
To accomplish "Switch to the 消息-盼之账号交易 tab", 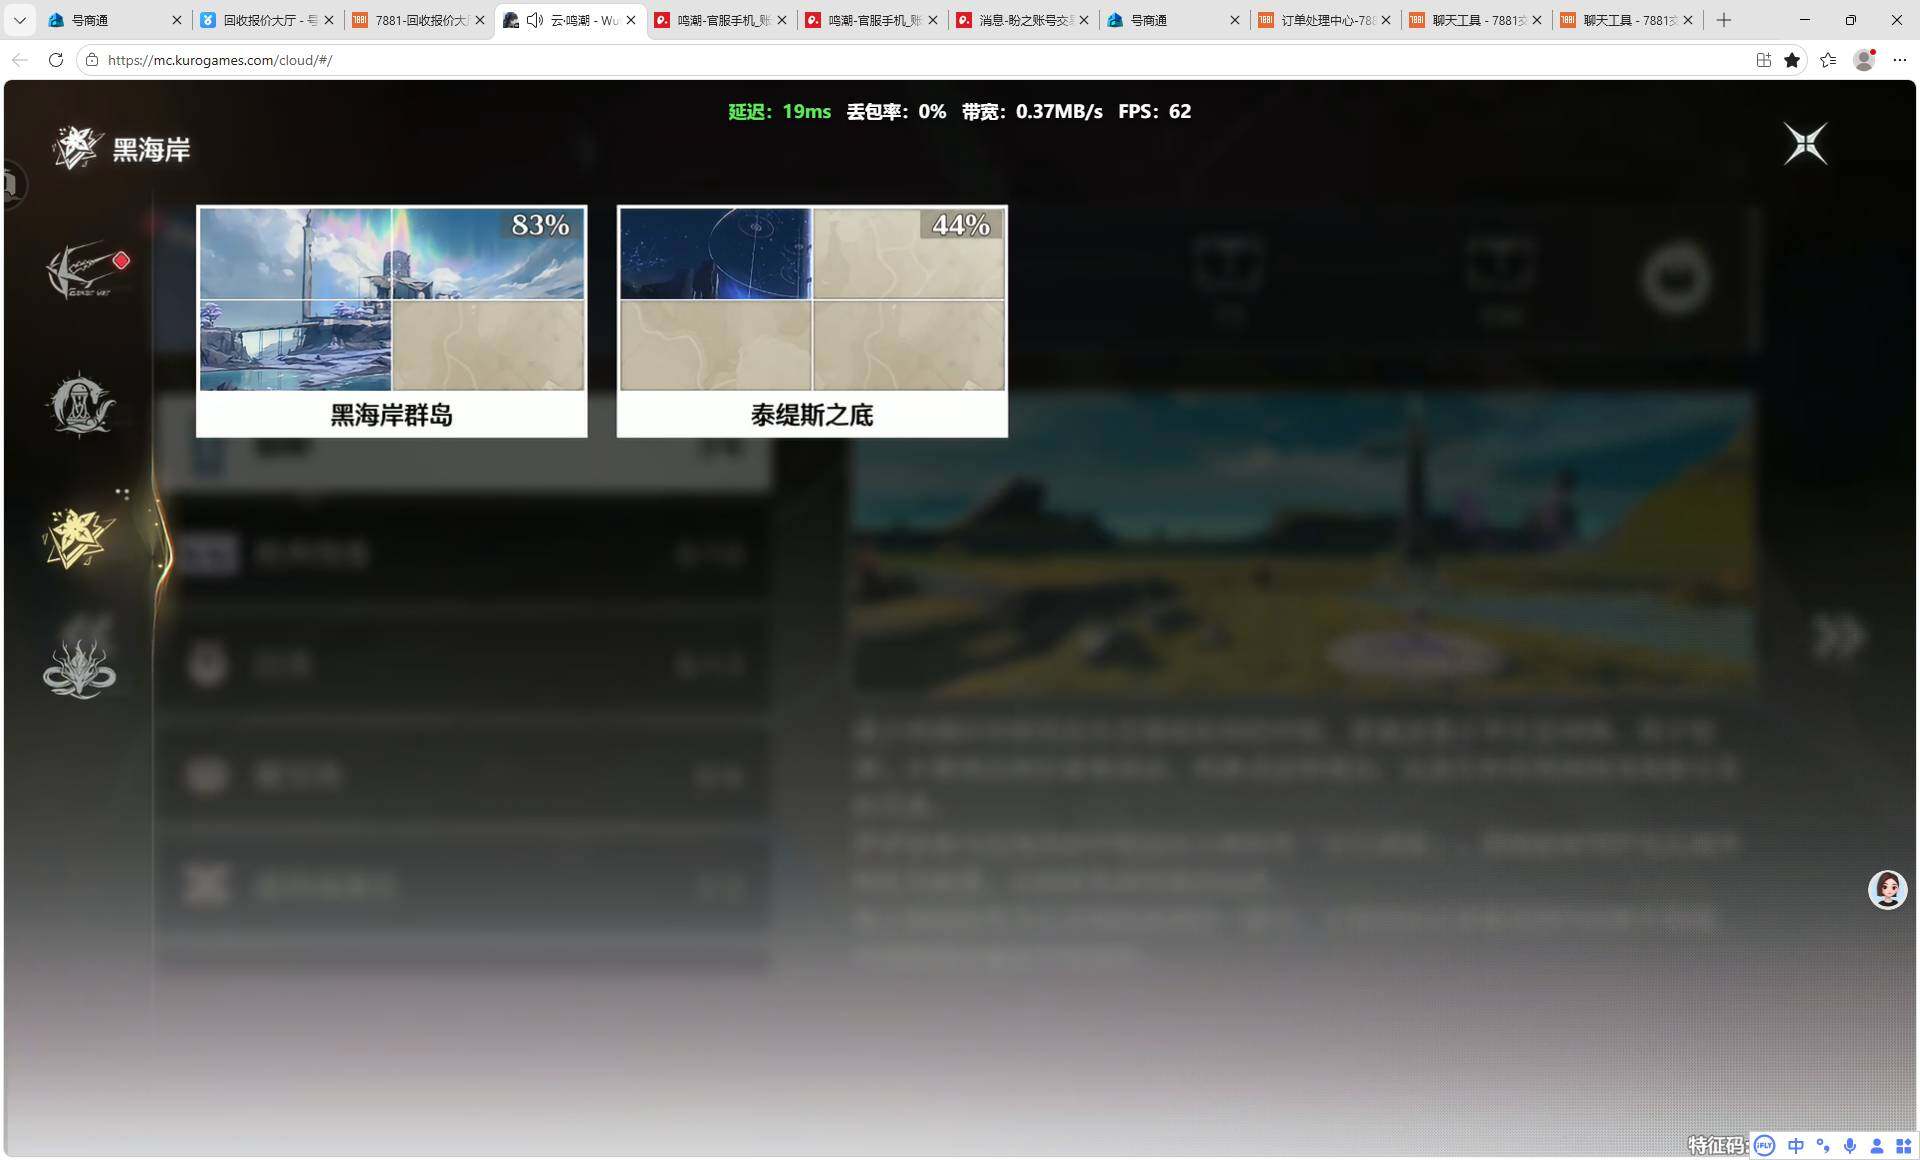I will coord(1023,20).
